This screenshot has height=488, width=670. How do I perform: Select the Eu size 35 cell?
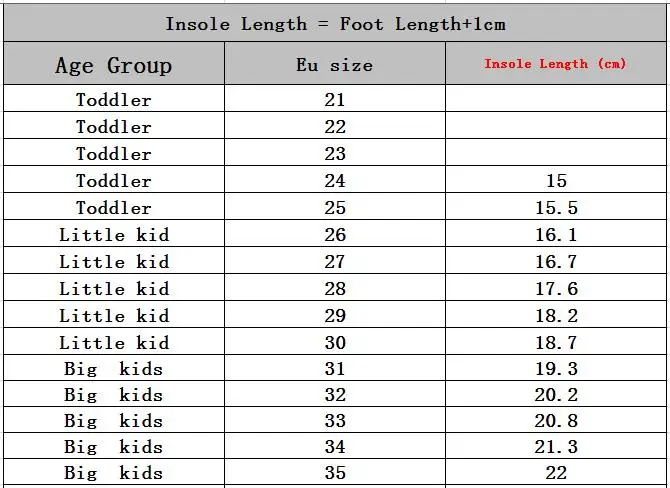point(335,473)
